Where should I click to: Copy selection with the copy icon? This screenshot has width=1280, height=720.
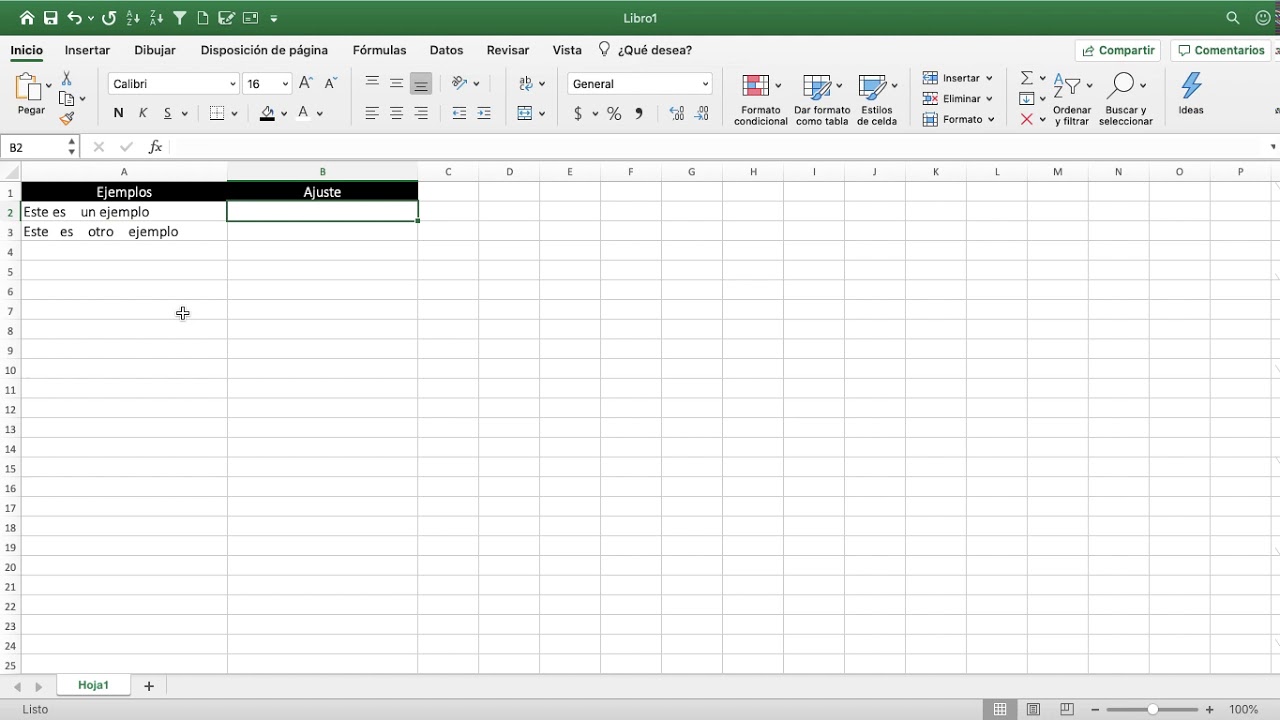[67, 98]
